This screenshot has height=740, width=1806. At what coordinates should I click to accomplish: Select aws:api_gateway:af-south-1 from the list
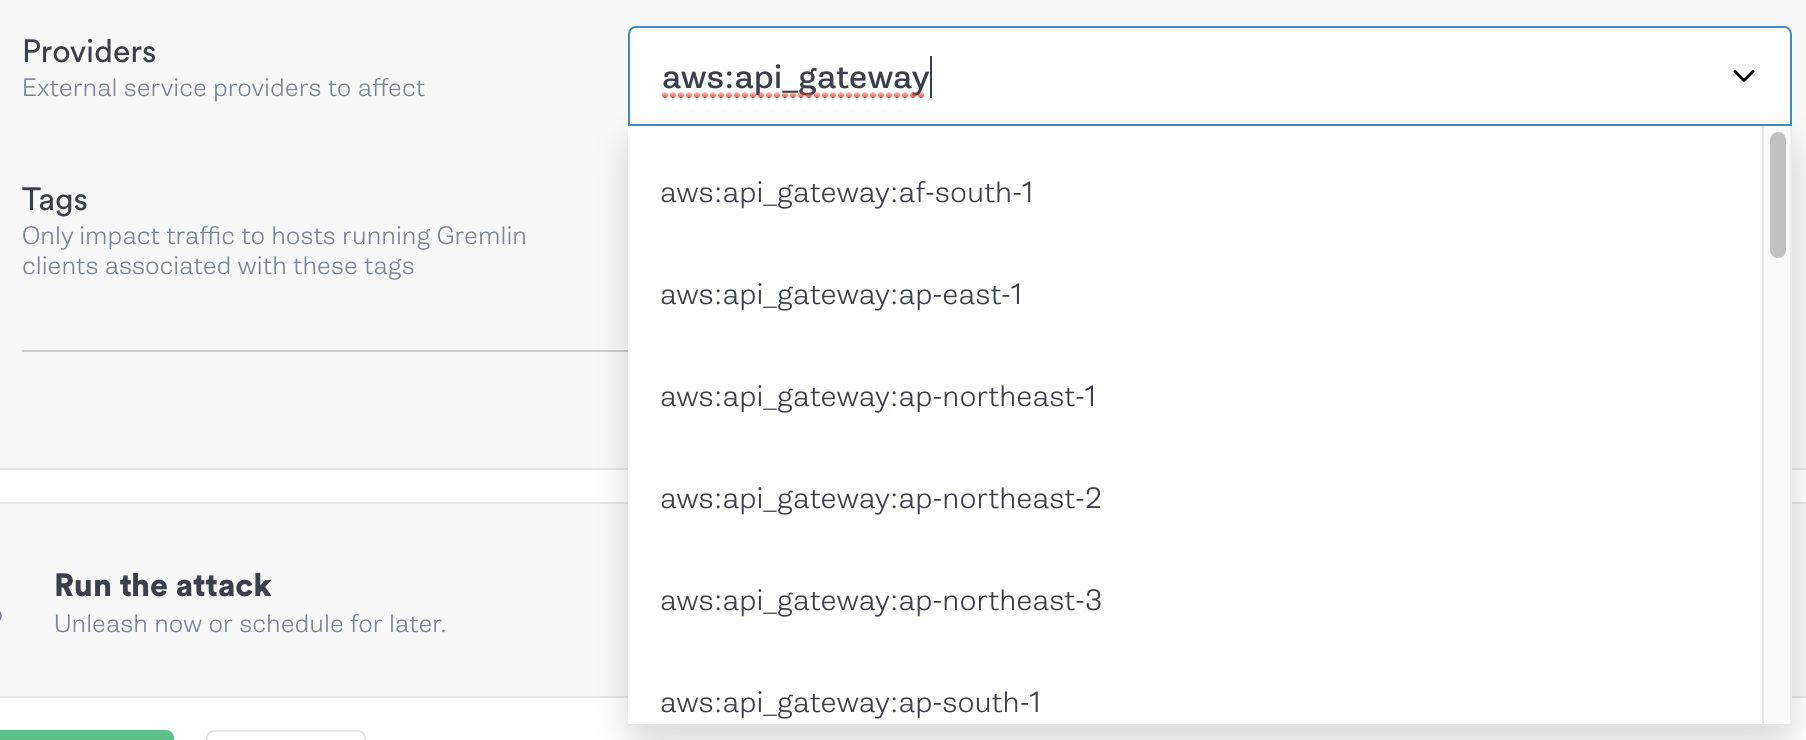point(848,192)
